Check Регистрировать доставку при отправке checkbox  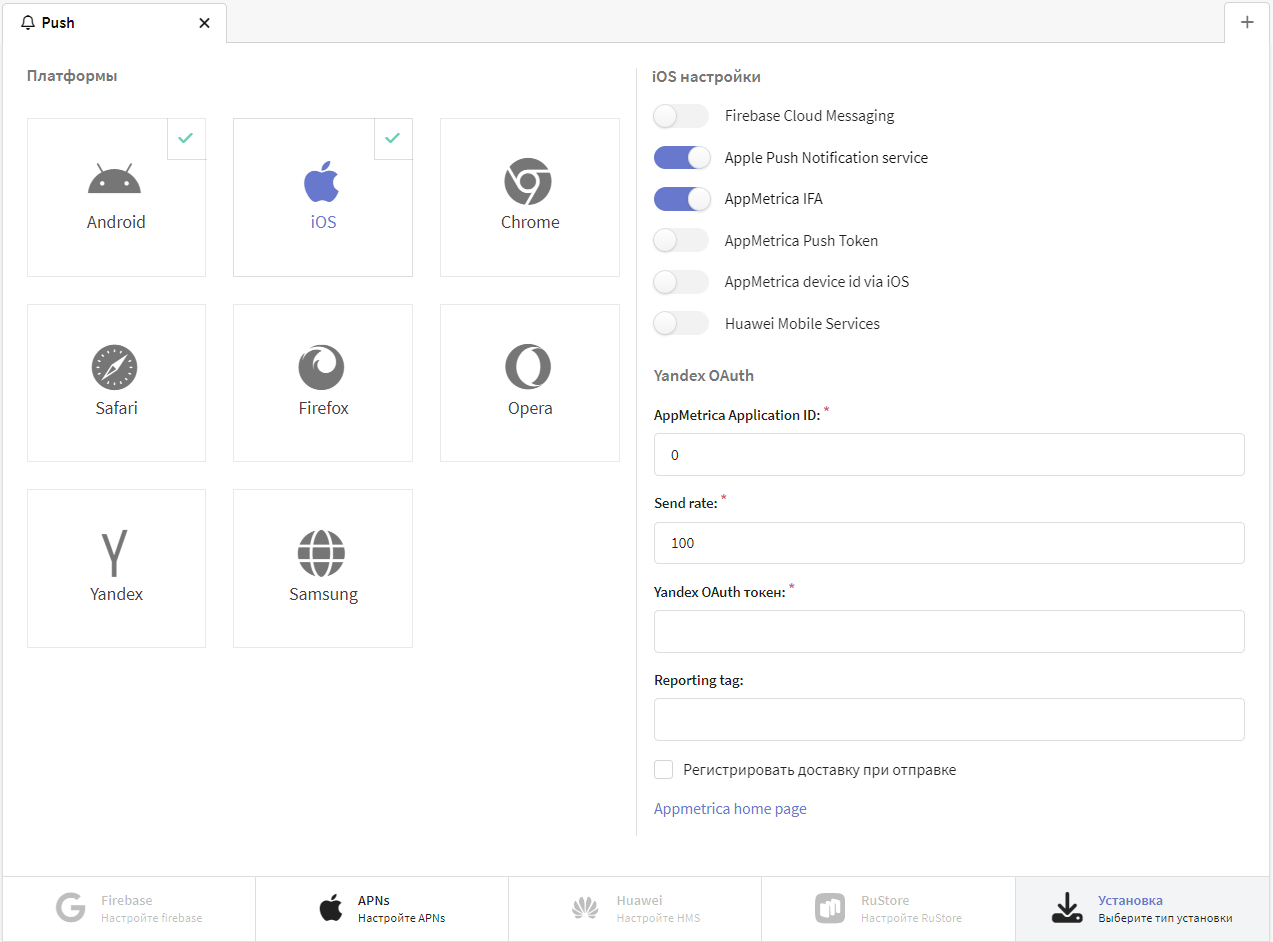point(663,769)
